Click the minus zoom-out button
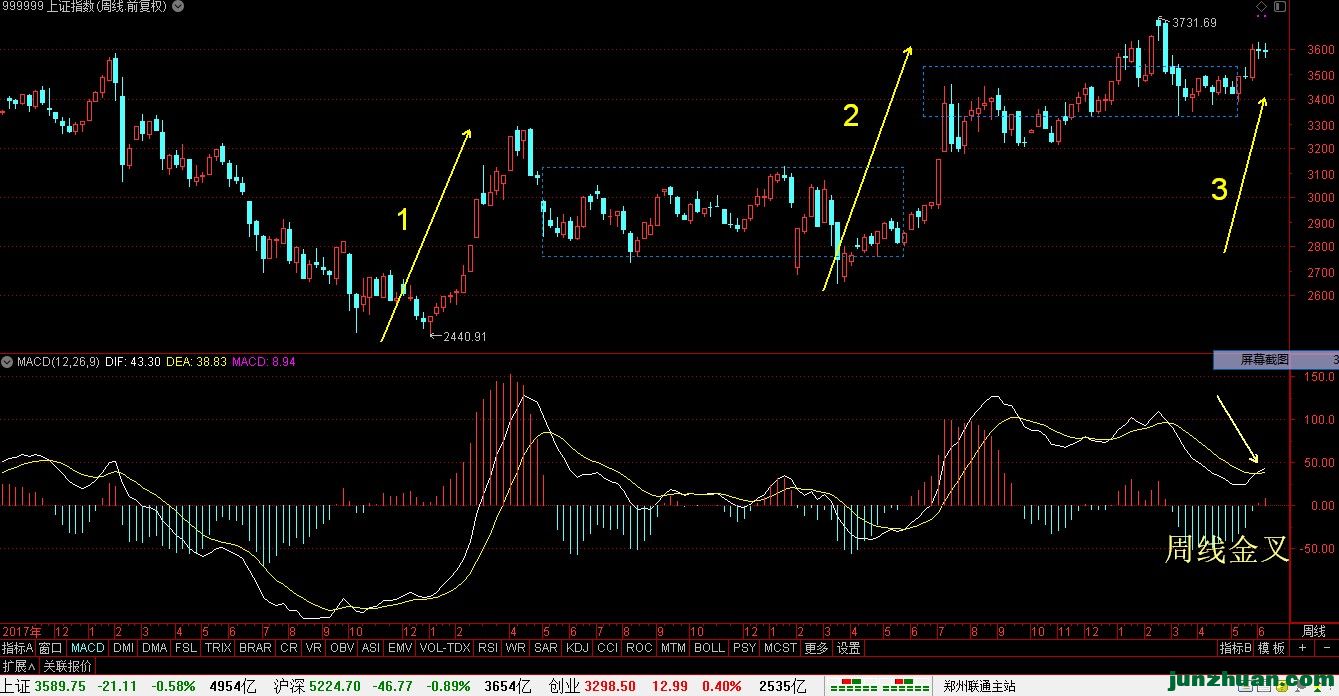Viewport: 1339px width, 696px height. point(1325,648)
